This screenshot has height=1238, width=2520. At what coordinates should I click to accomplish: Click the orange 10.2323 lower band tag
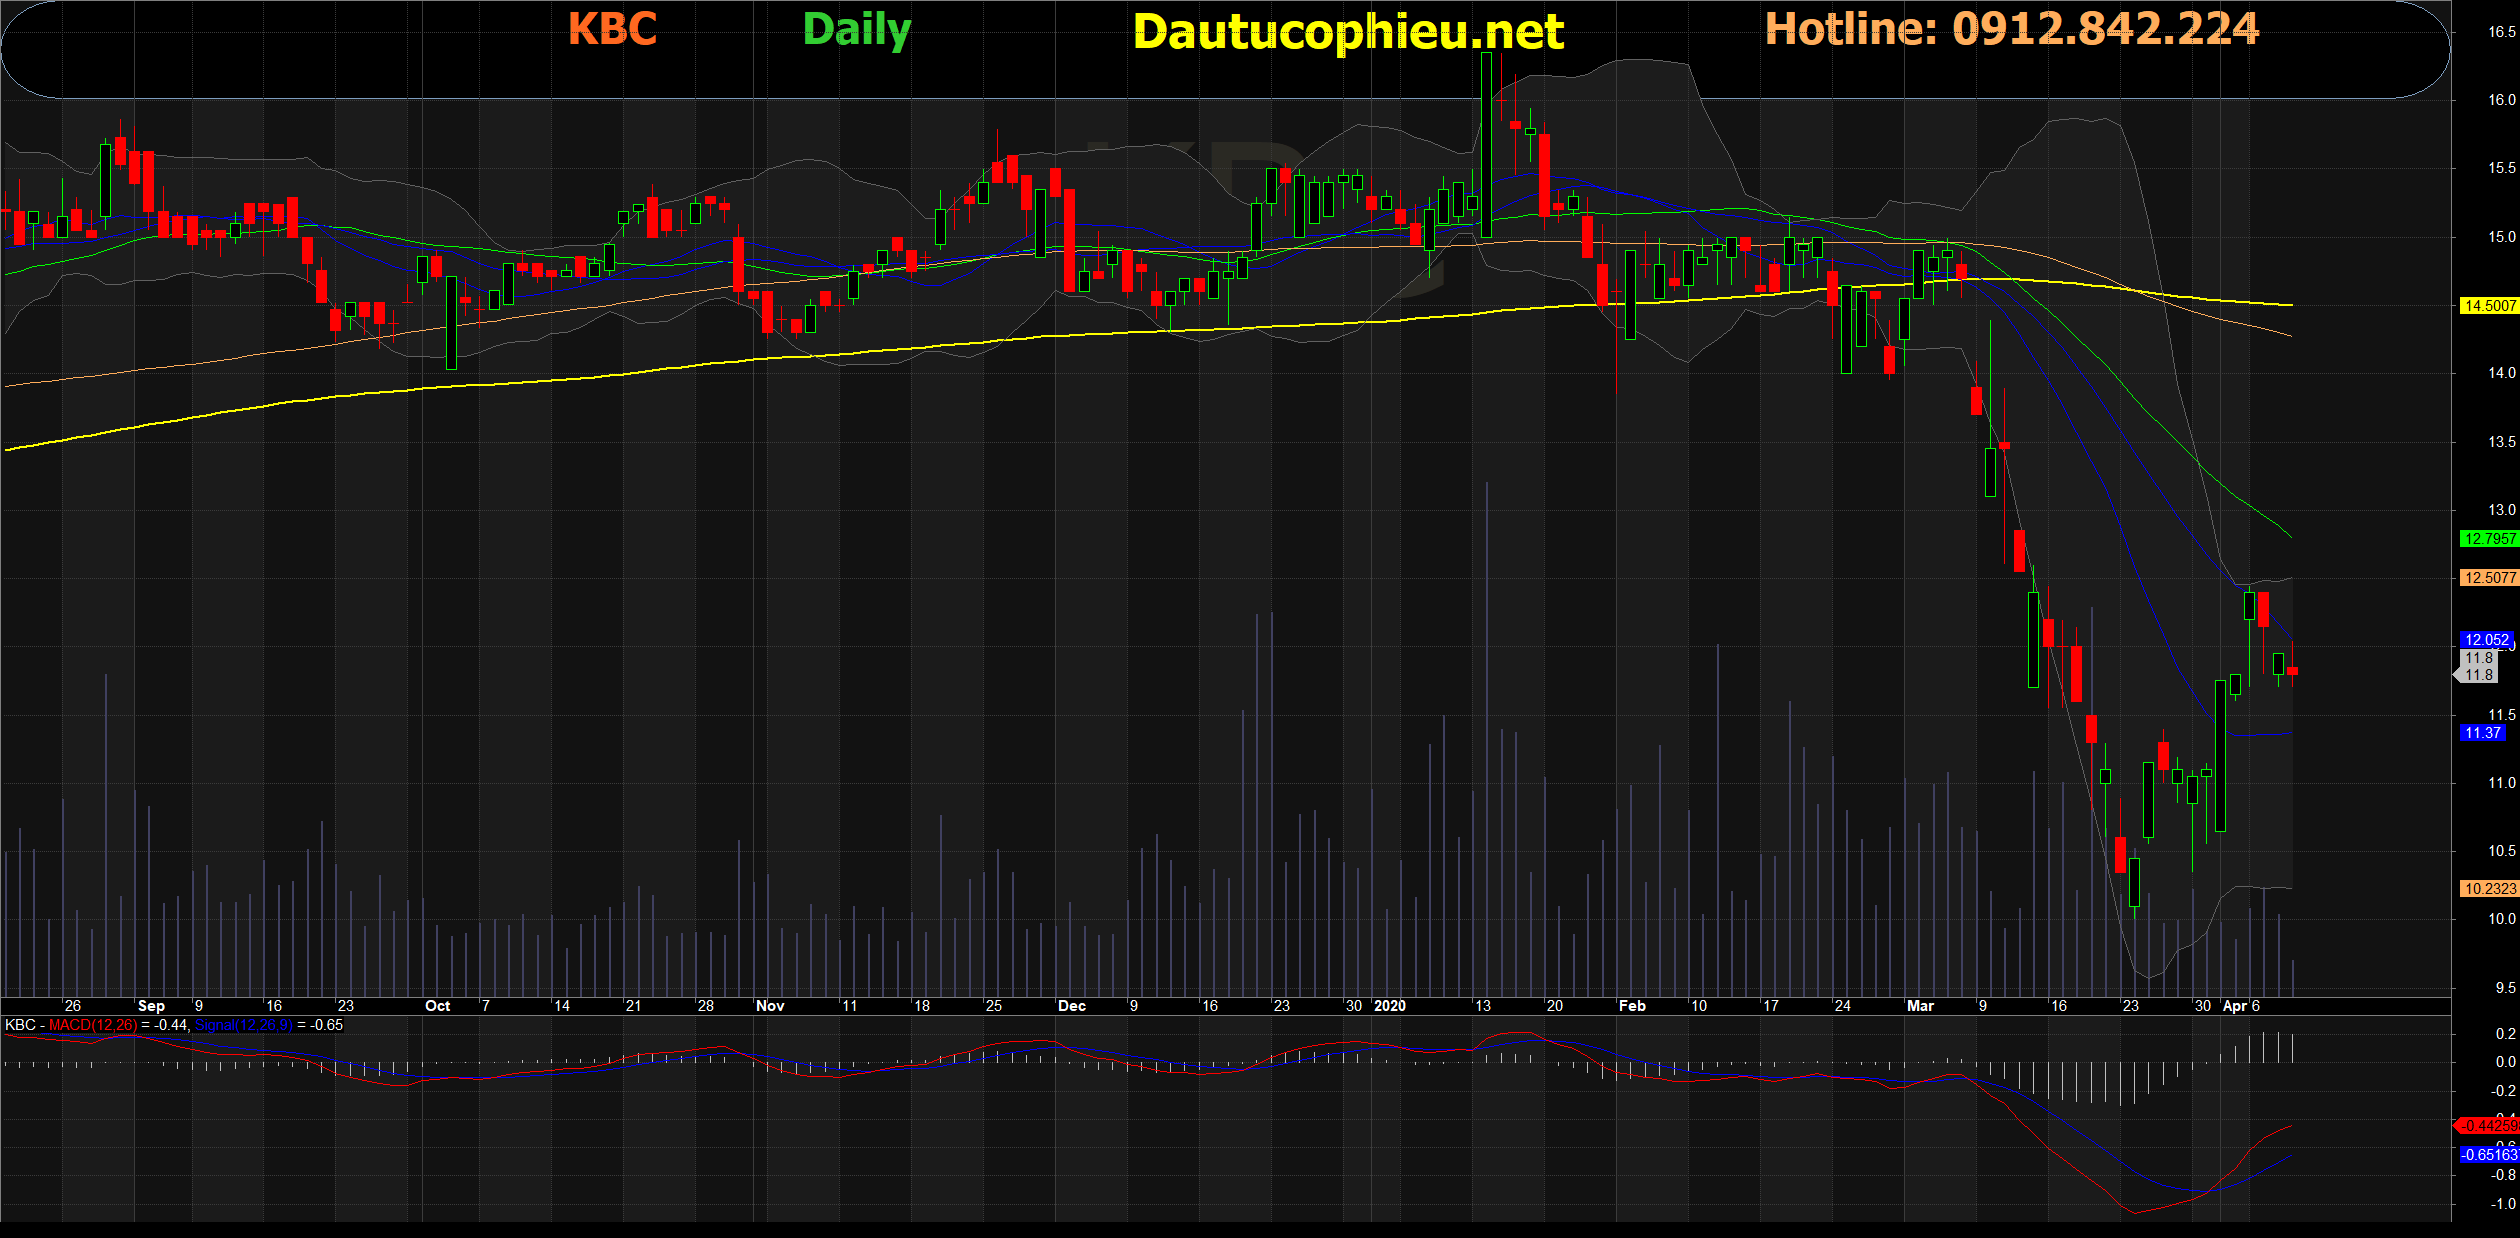click(2488, 888)
